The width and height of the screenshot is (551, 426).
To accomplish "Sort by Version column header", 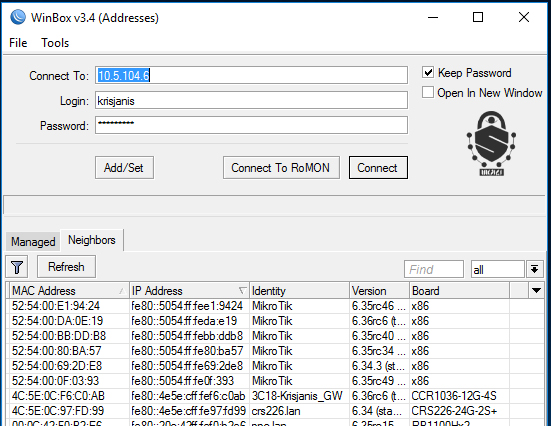I will tap(380, 291).
